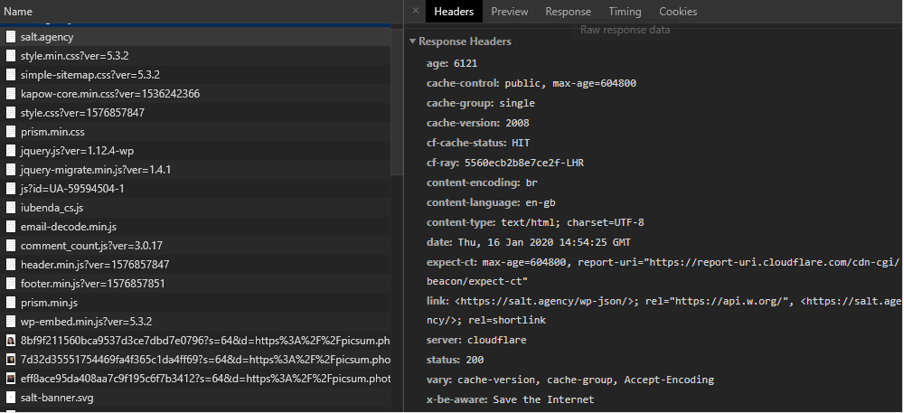Open the Preview tab
The width and height of the screenshot is (904, 413).
(x=509, y=12)
